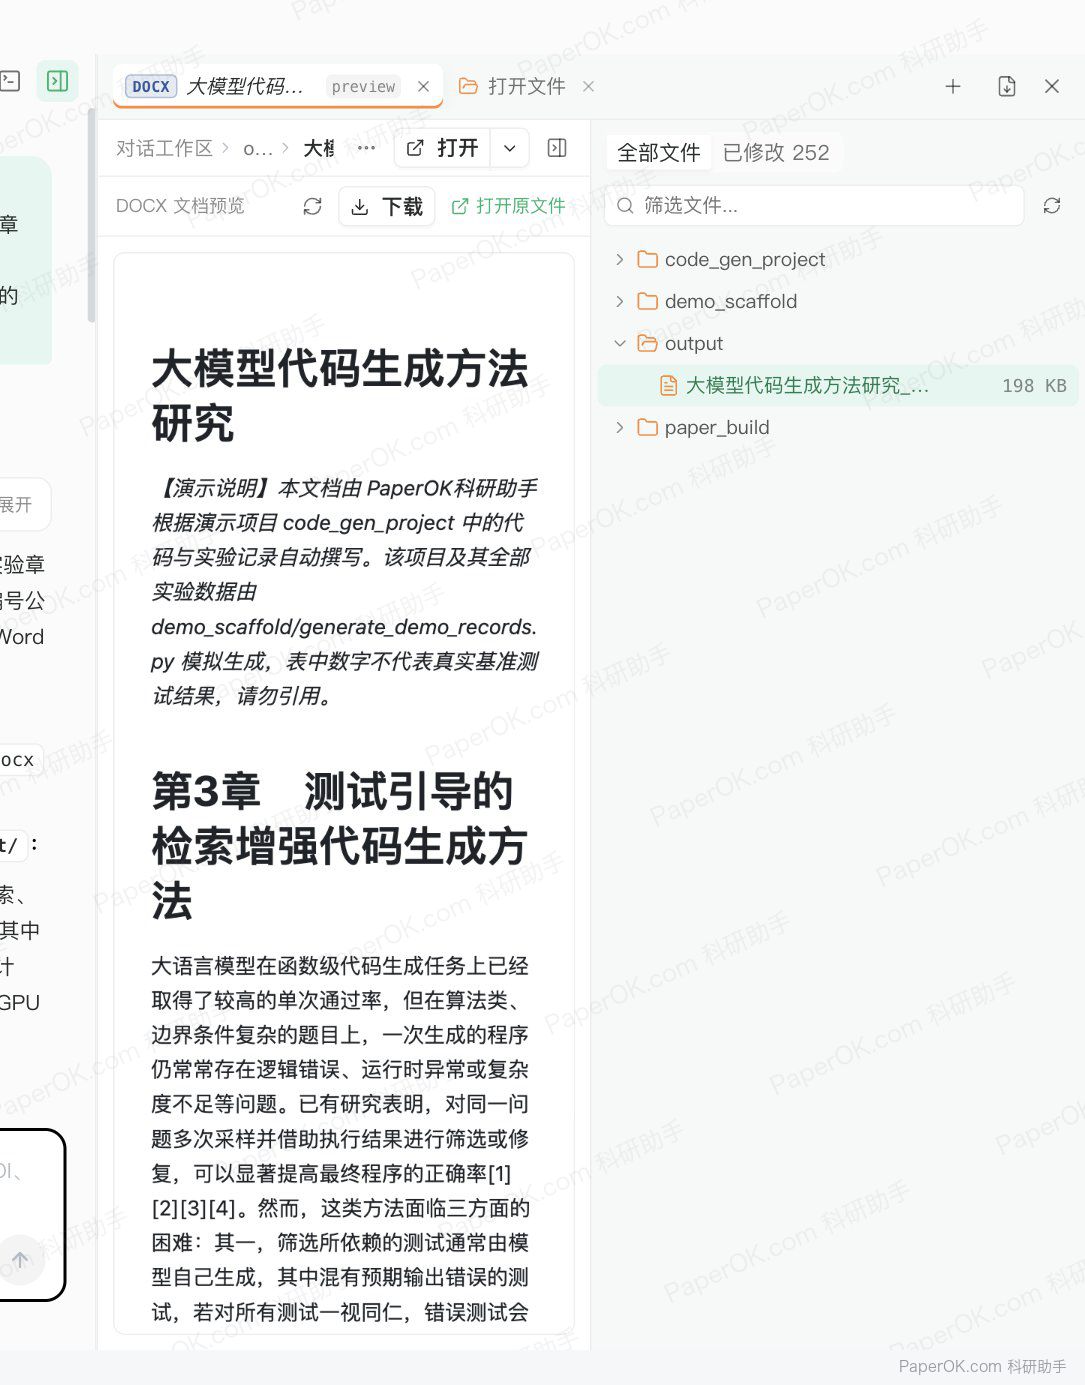Select the 已修改 252 tab
The height and width of the screenshot is (1385, 1085).
[x=776, y=152]
